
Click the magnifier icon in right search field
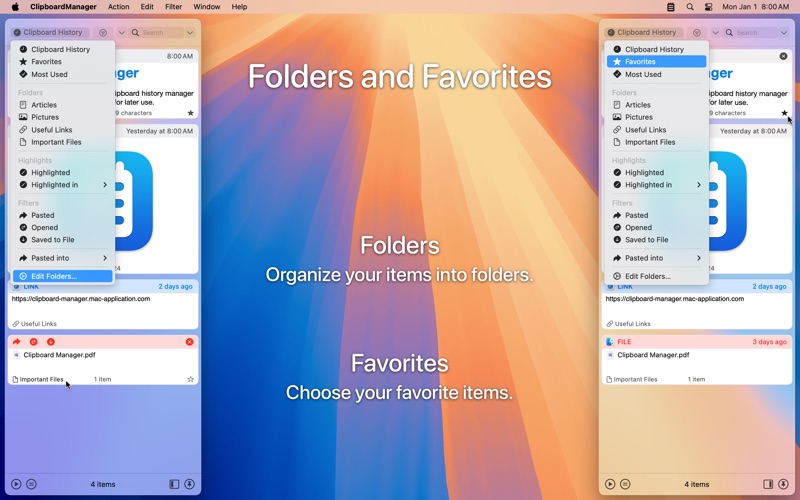tap(729, 33)
